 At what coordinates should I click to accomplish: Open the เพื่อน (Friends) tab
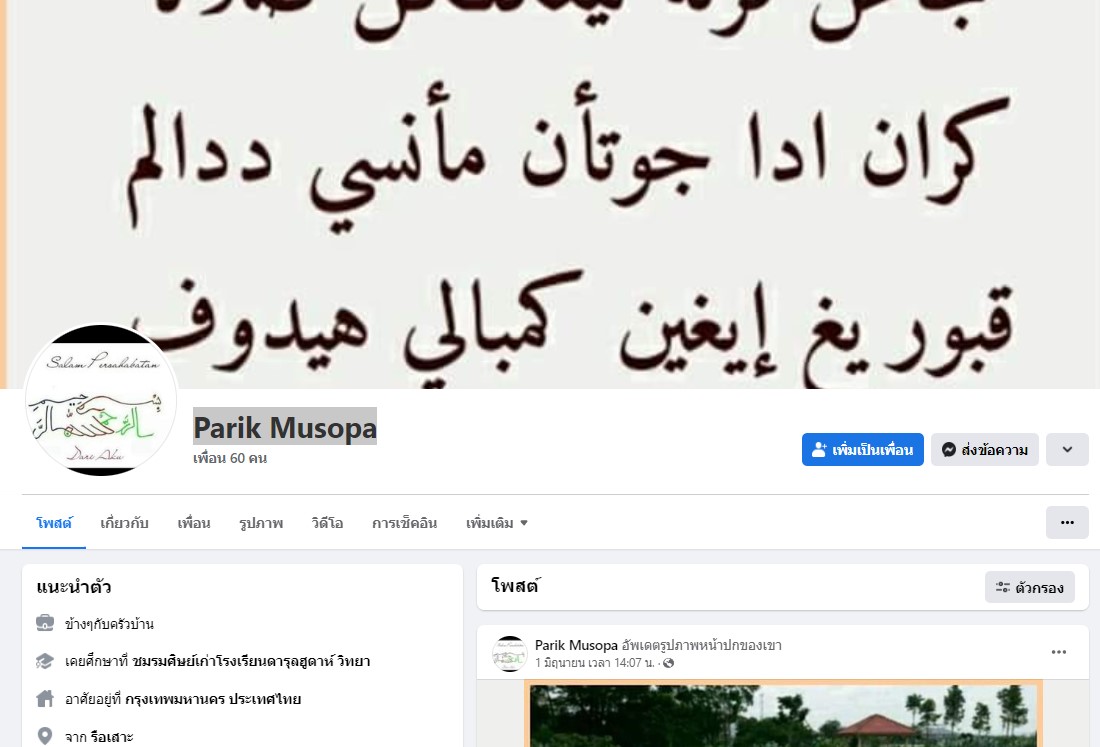[194, 523]
